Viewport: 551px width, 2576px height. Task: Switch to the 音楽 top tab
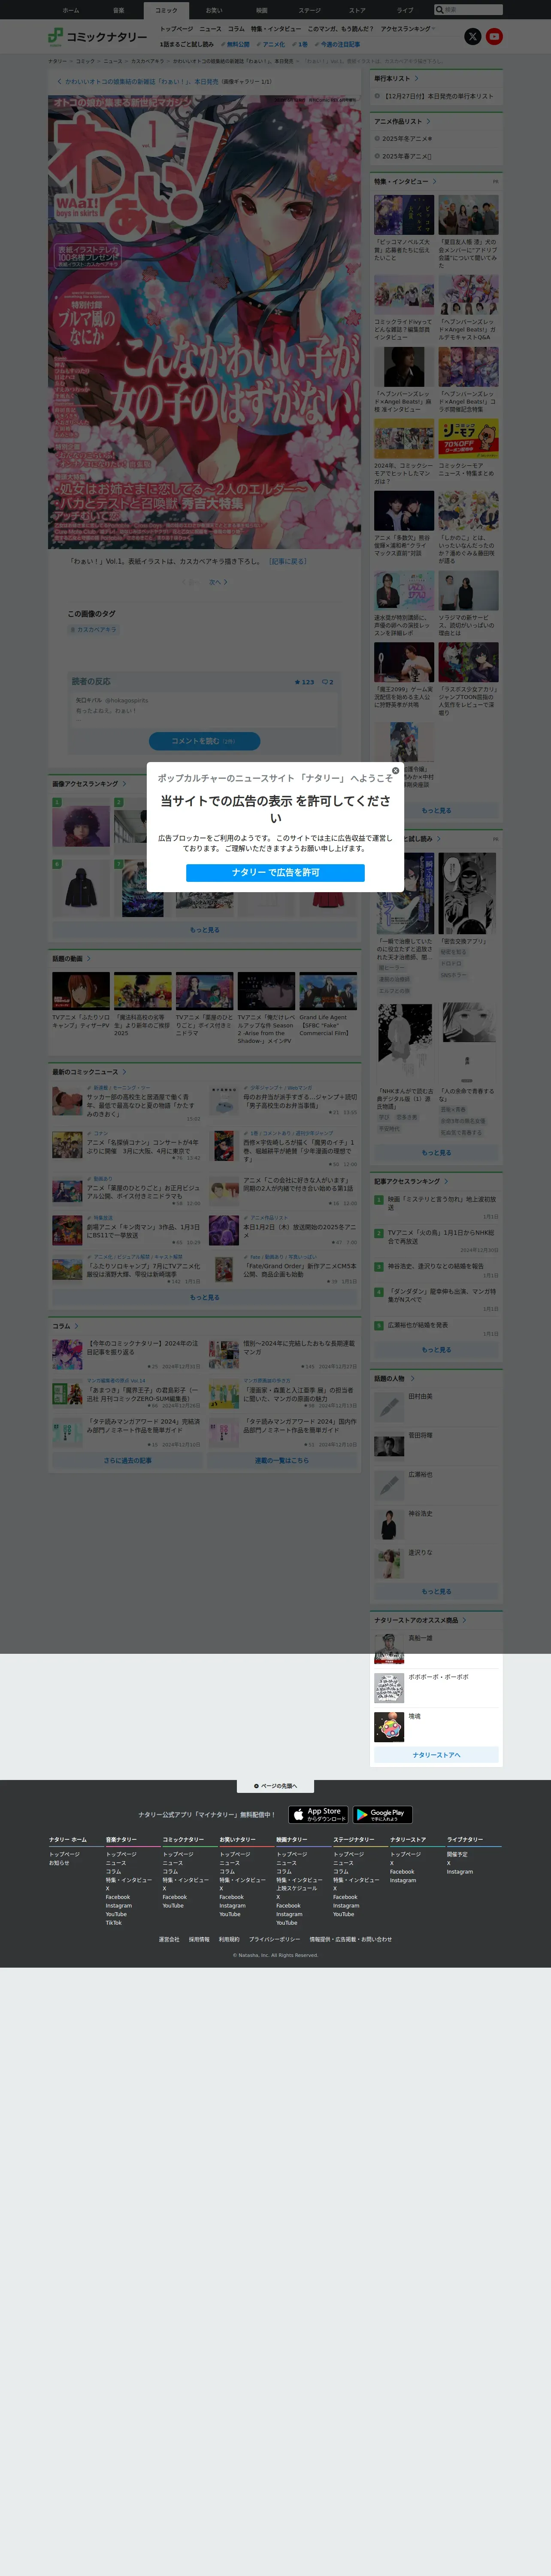118,10
